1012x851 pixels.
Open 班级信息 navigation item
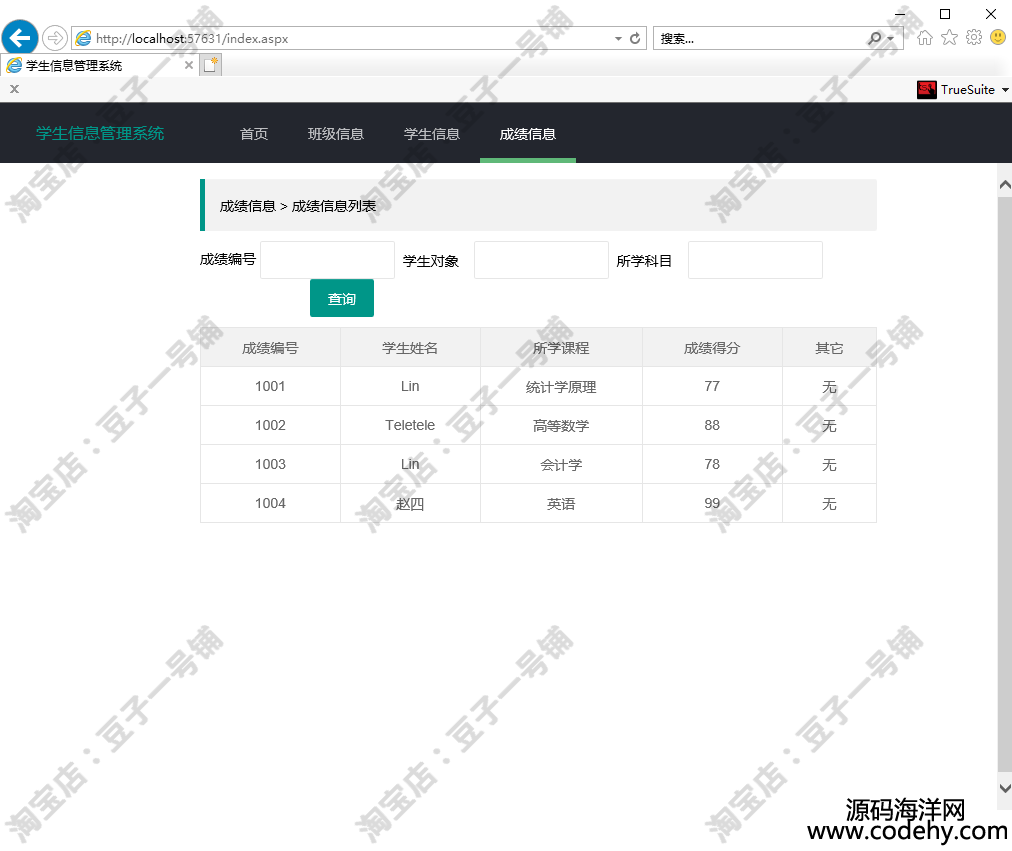tap(336, 134)
